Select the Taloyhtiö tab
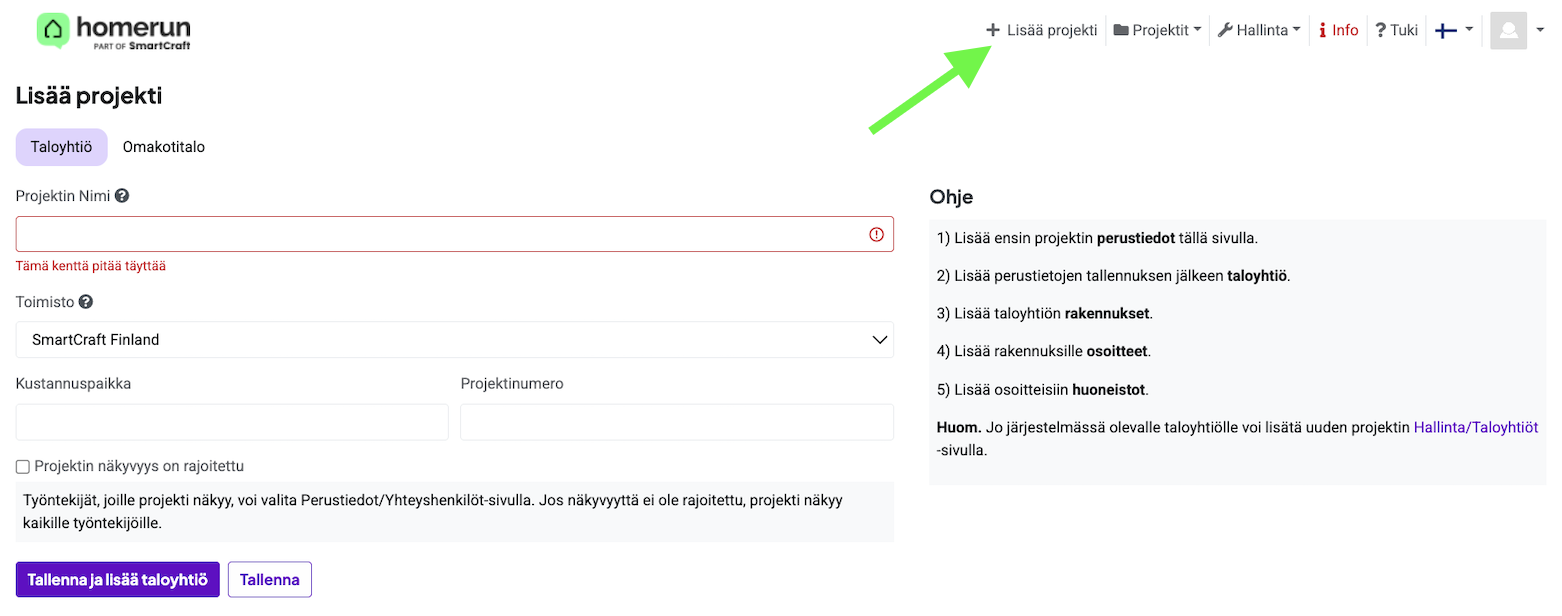1562x616 pixels. point(61,147)
